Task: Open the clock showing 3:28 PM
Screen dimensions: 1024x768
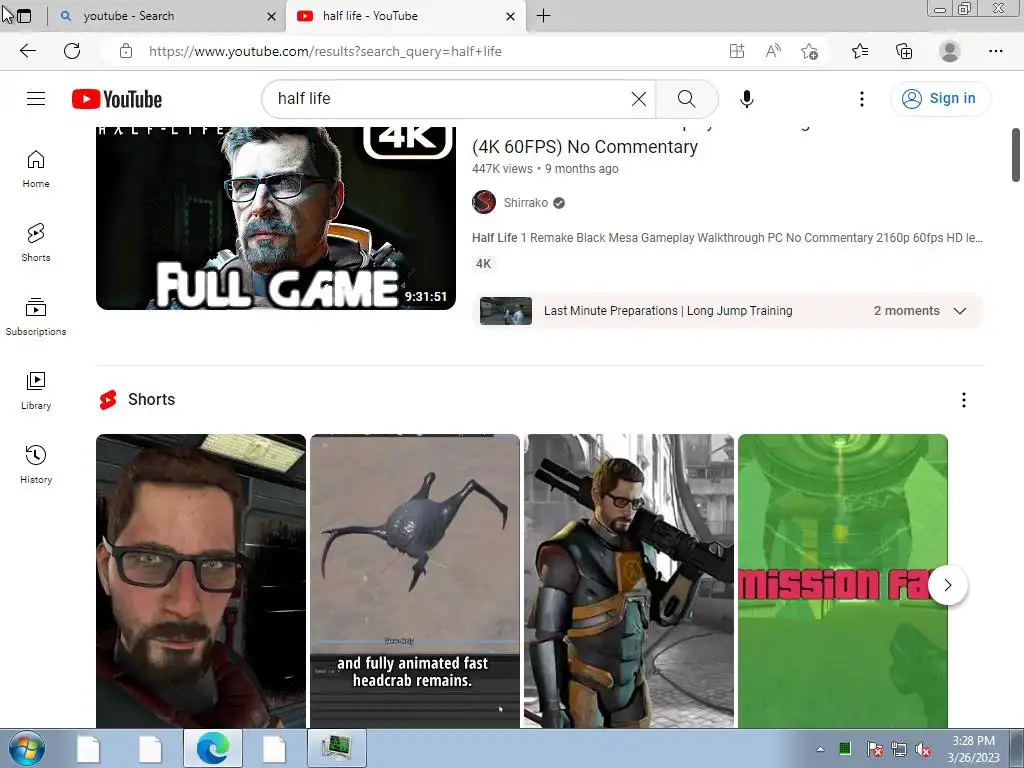Action: pos(973,749)
